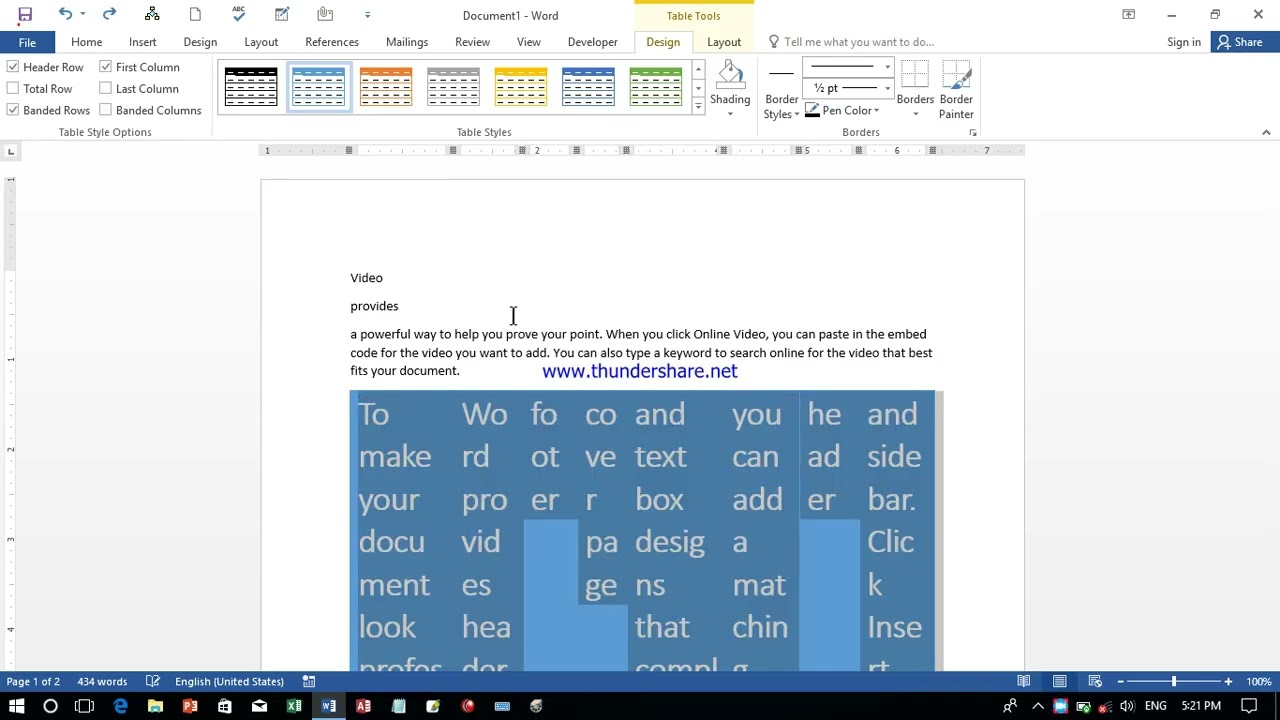Open Task View on the taskbar

click(85, 706)
